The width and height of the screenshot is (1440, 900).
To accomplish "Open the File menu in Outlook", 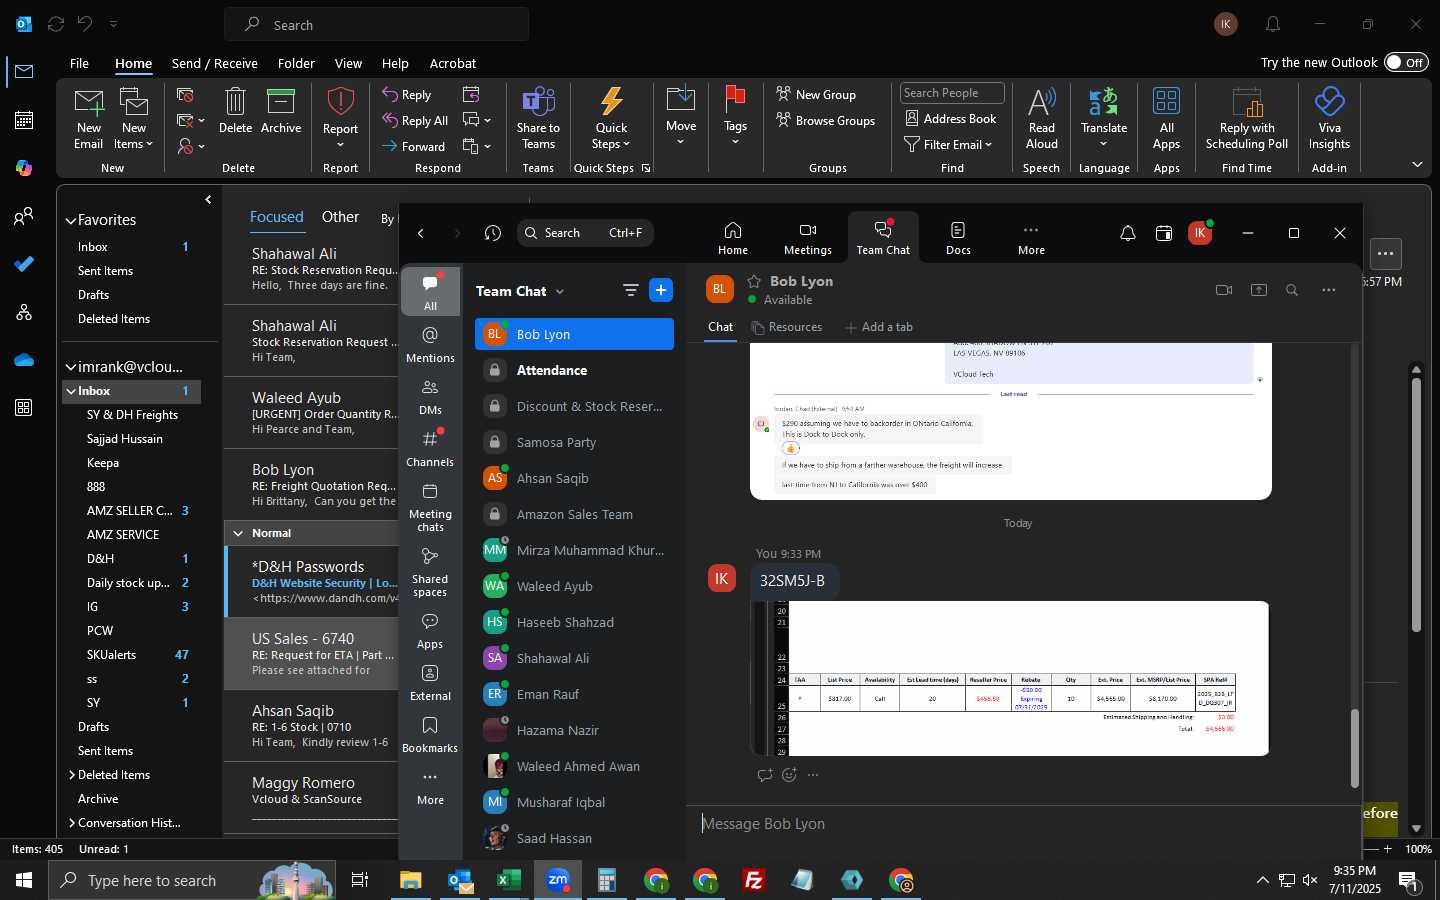I will [79, 63].
